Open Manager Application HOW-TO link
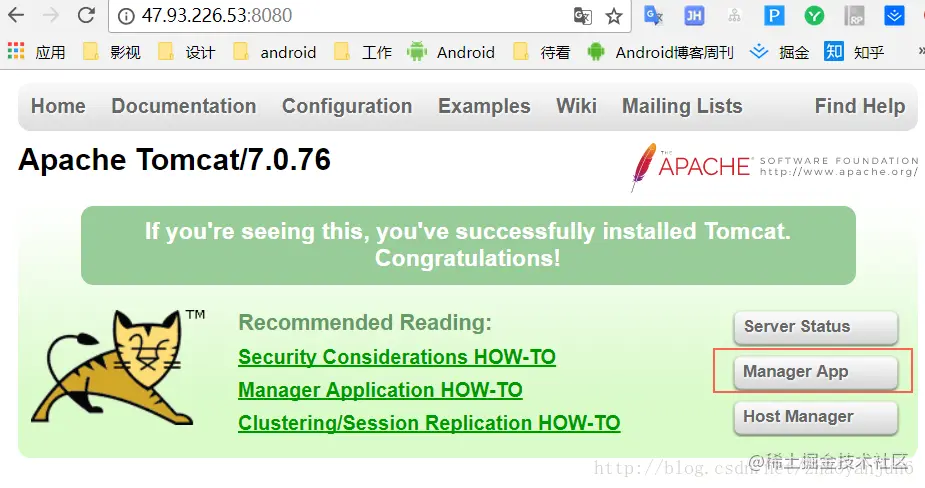The height and width of the screenshot is (488, 925). pyautogui.click(x=381, y=390)
